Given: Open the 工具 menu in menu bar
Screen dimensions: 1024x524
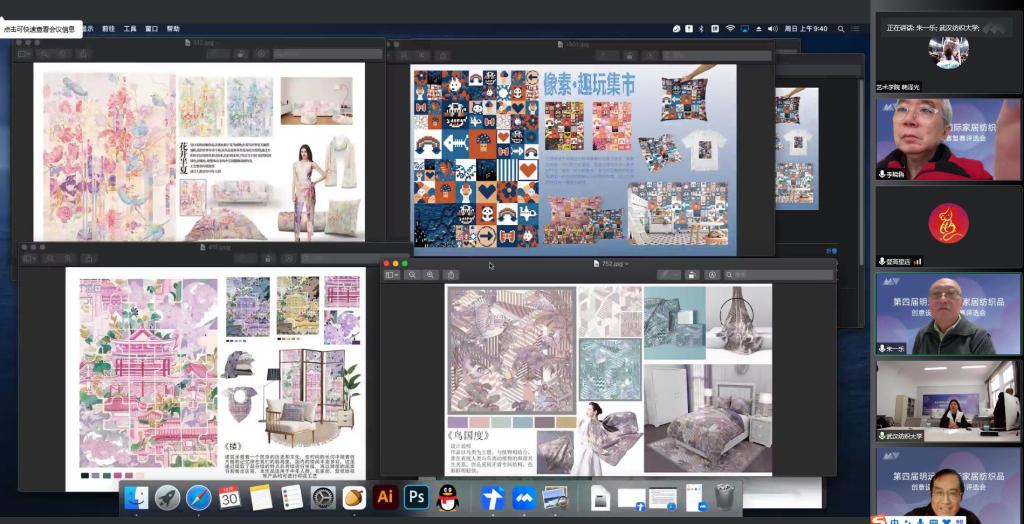Looking at the screenshot, I should [130, 29].
